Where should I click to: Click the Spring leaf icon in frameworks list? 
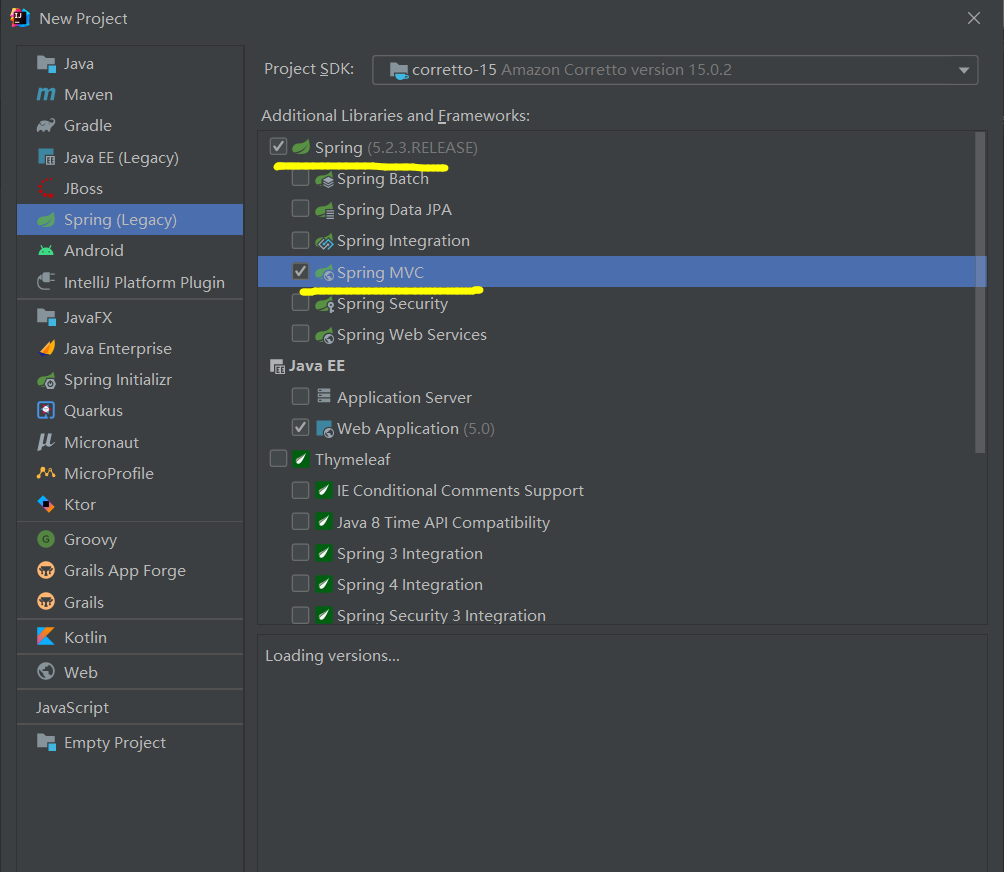(301, 147)
